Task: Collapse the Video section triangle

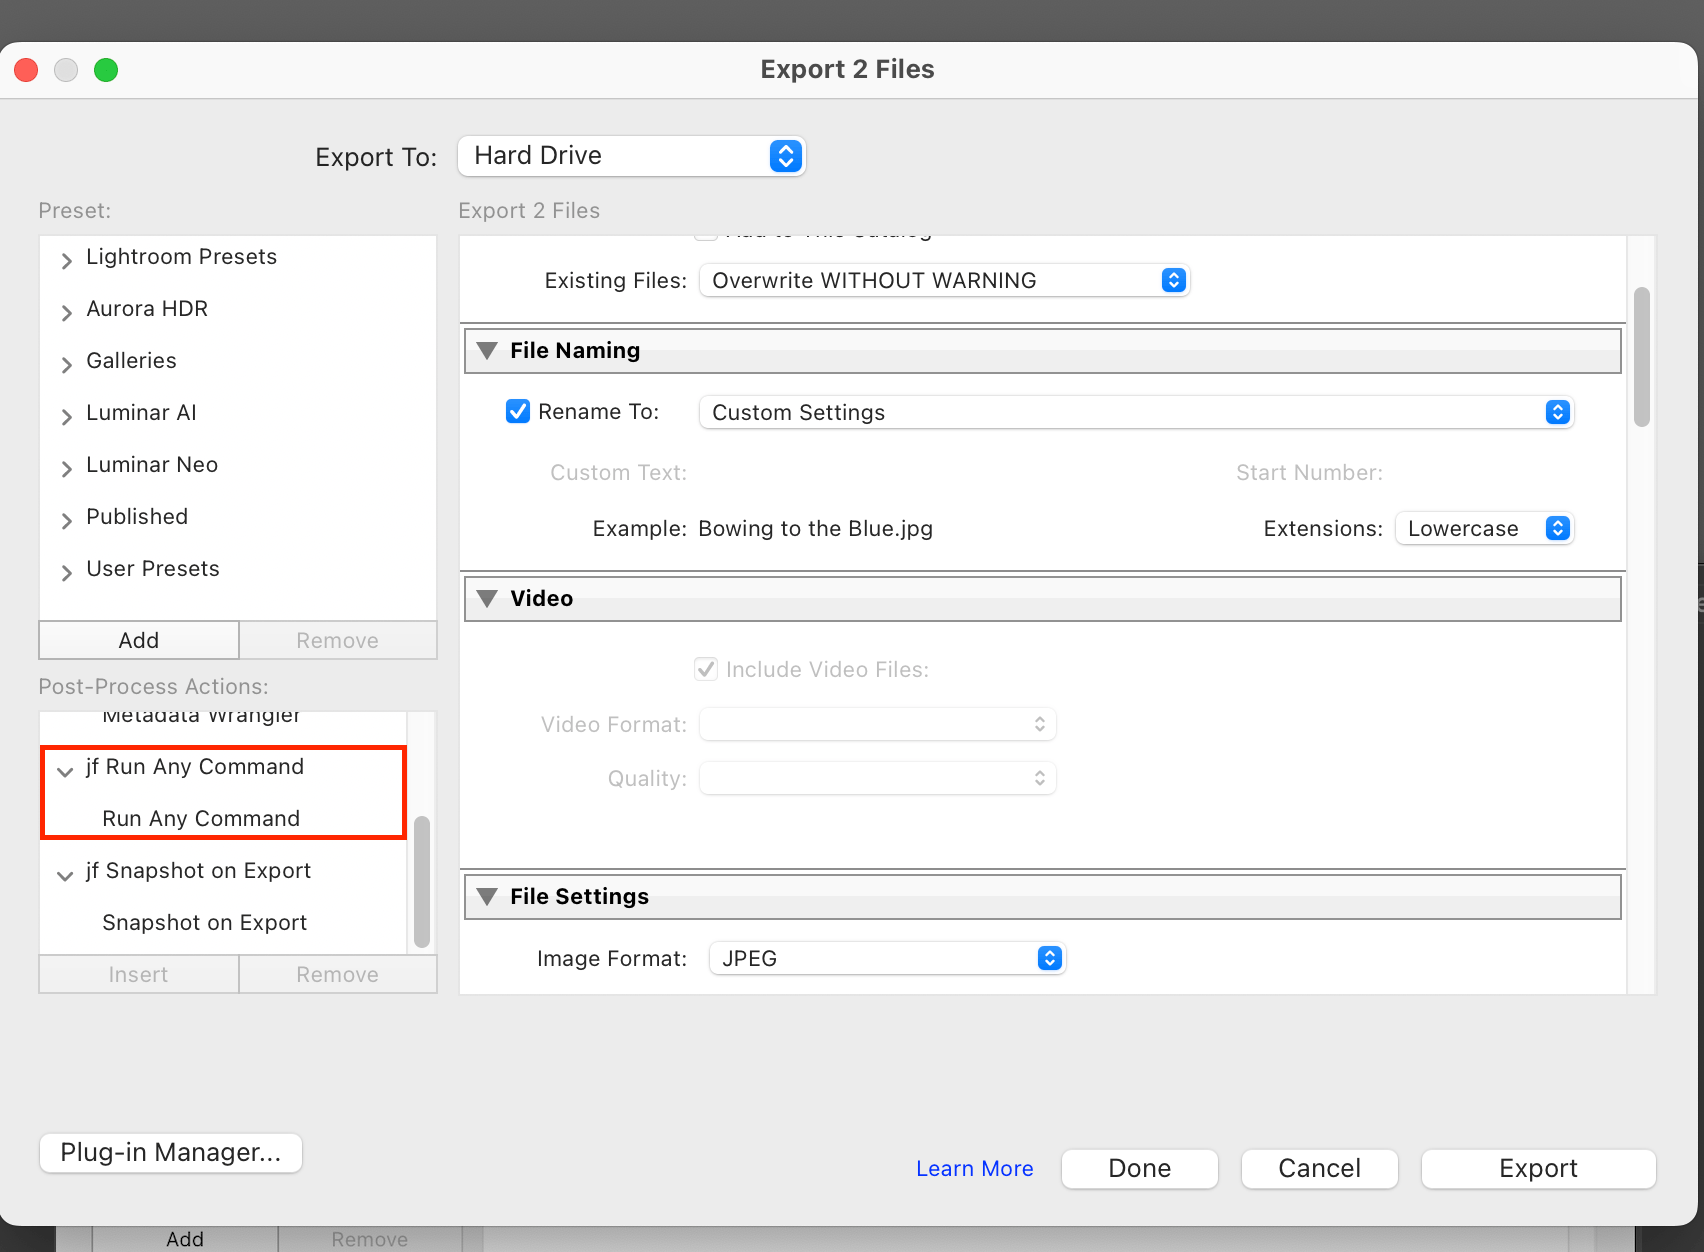Action: tap(487, 599)
